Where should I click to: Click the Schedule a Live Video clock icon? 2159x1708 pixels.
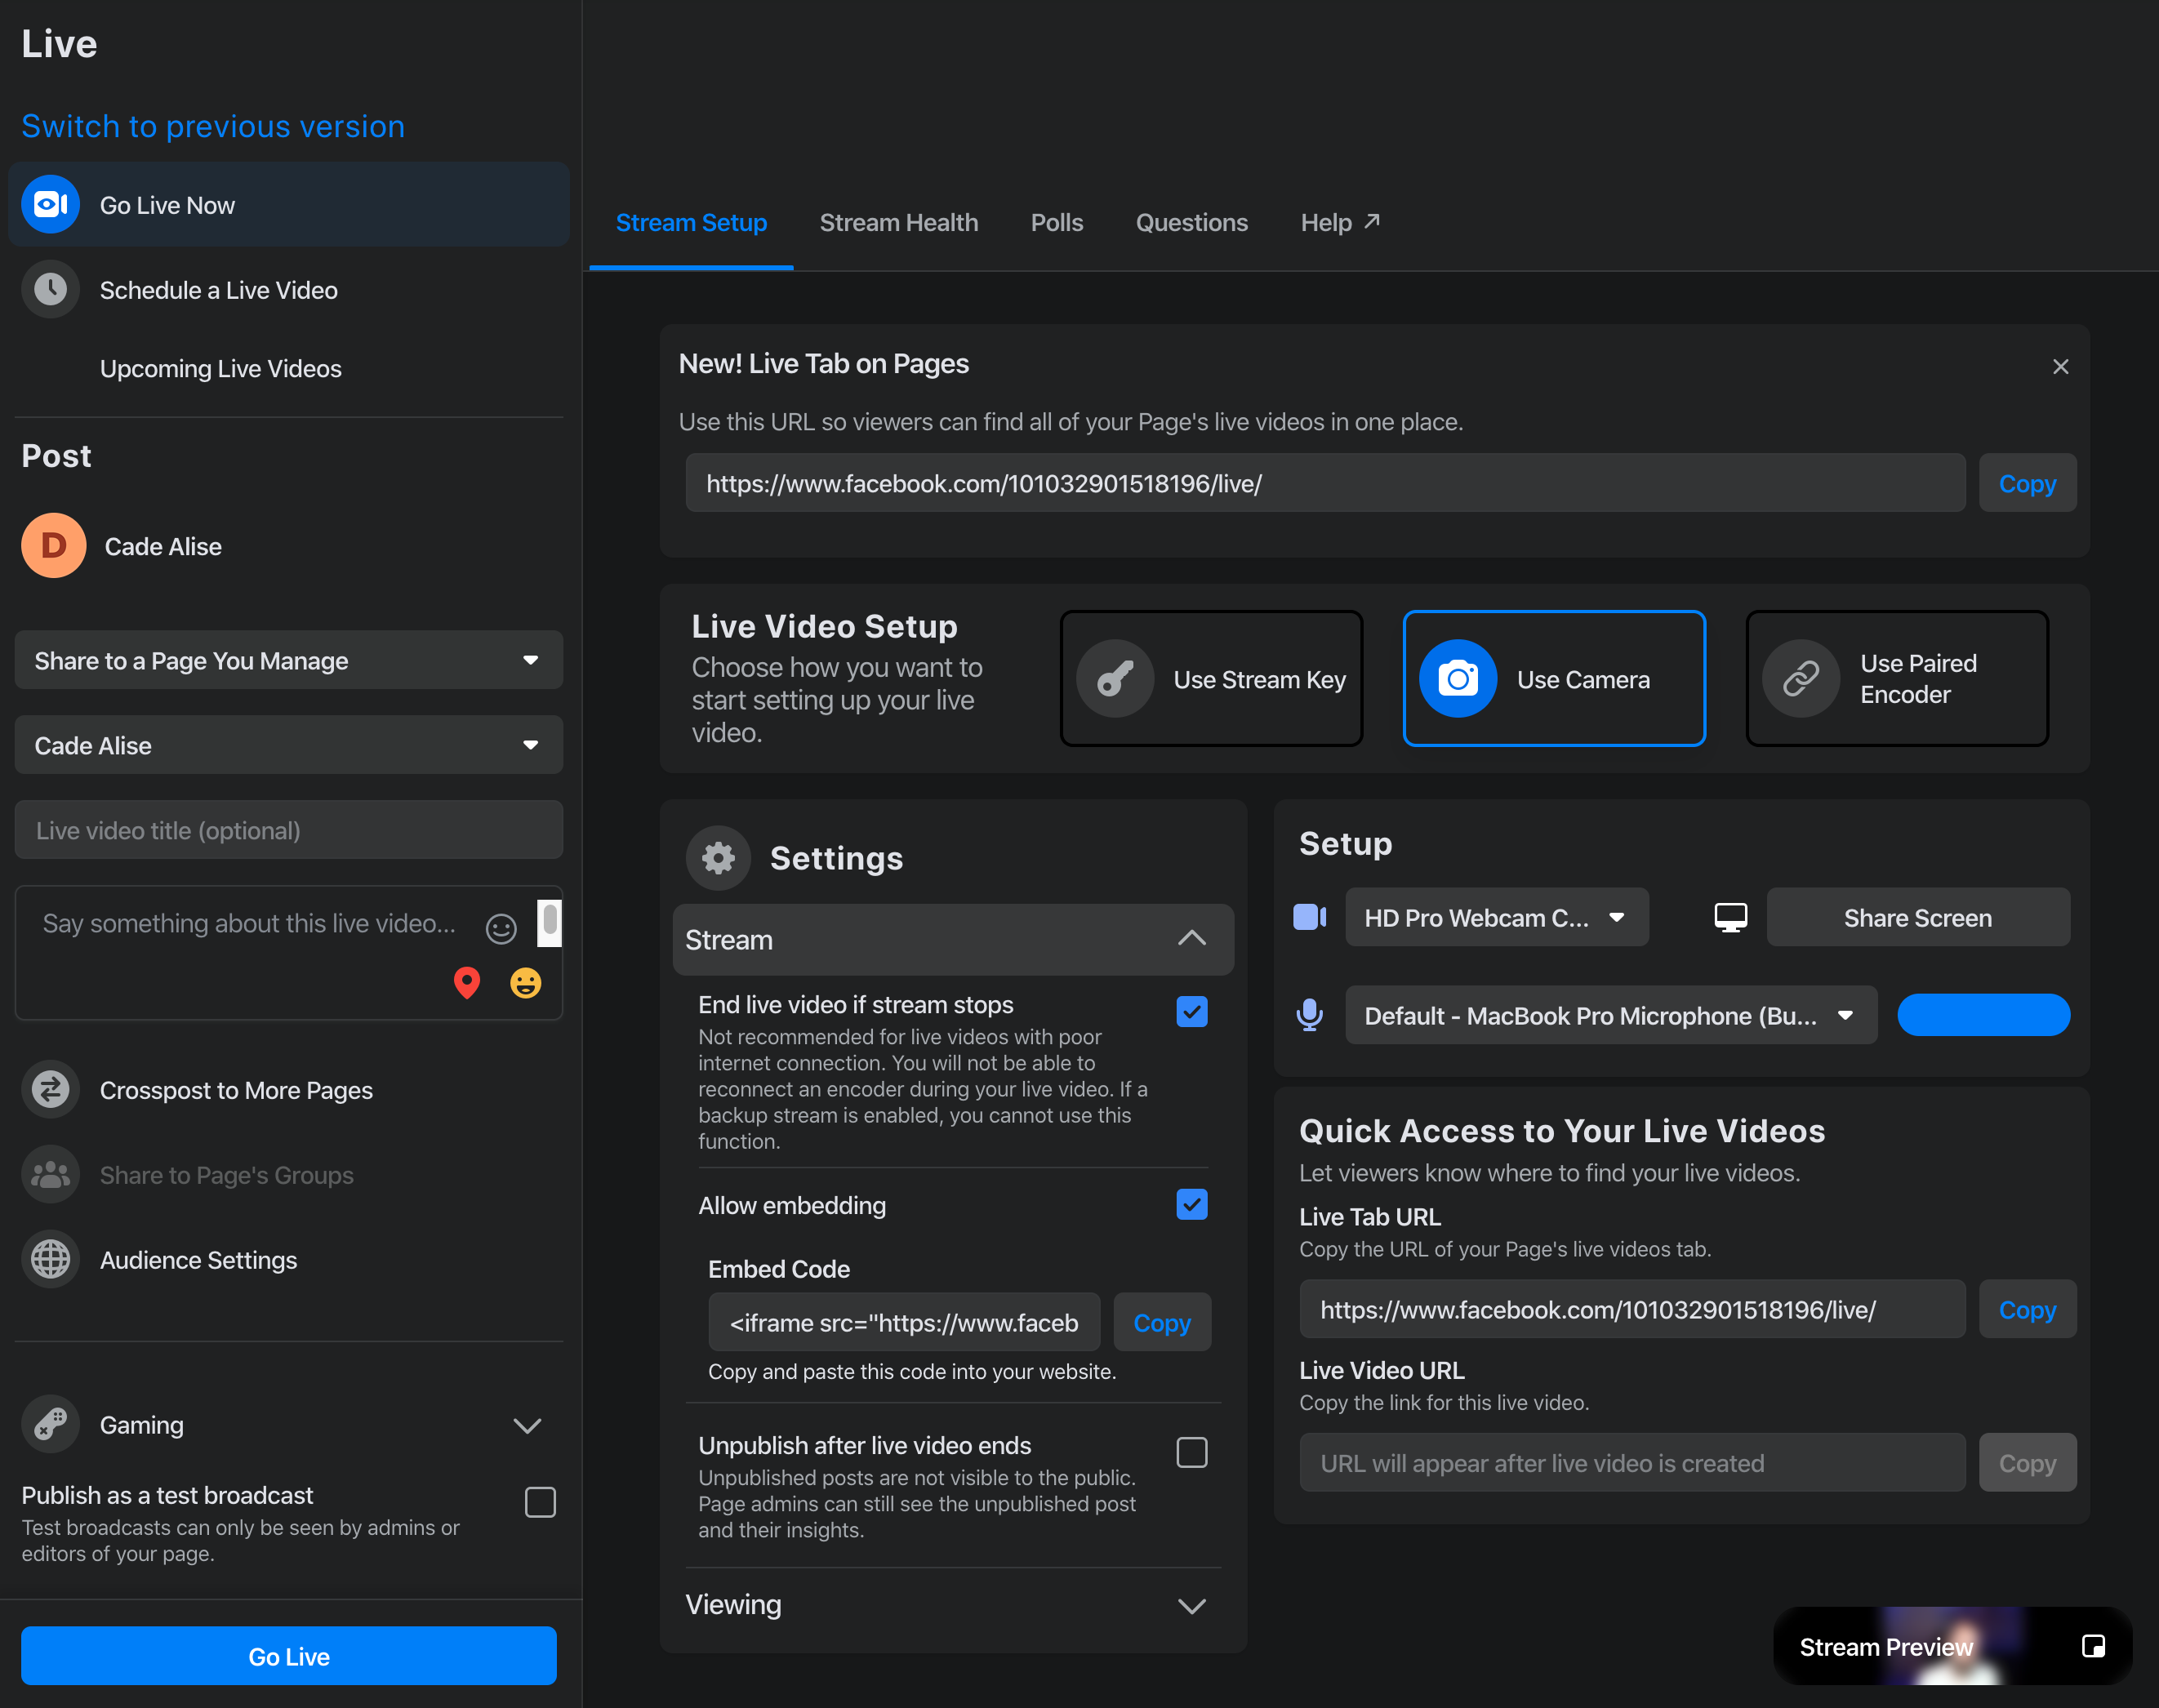coord(50,290)
